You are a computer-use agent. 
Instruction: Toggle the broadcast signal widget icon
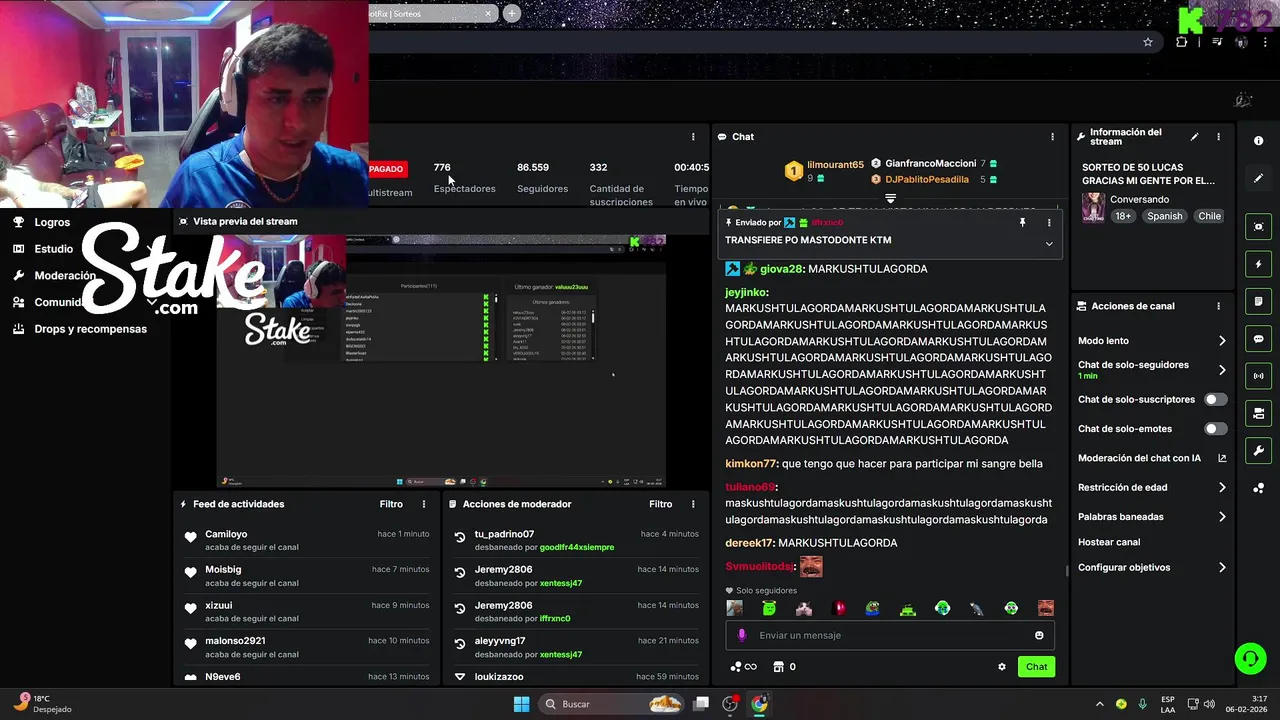pyautogui.click(x=1258, y=376)
